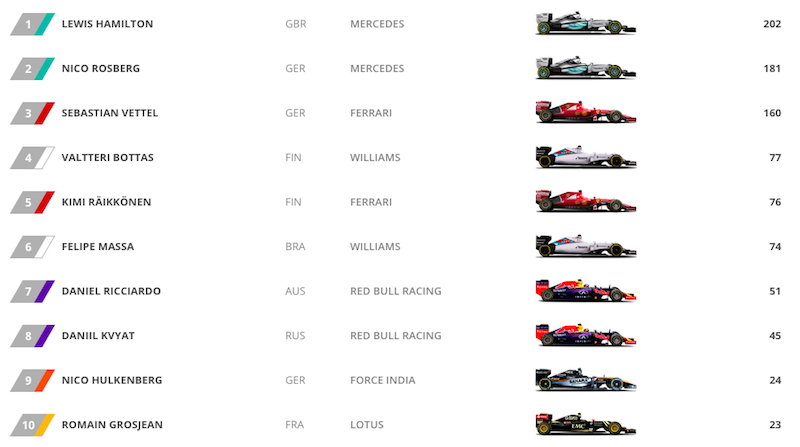Click the position 10 yellow badge

pyautogui.click(x=32, y=424)
